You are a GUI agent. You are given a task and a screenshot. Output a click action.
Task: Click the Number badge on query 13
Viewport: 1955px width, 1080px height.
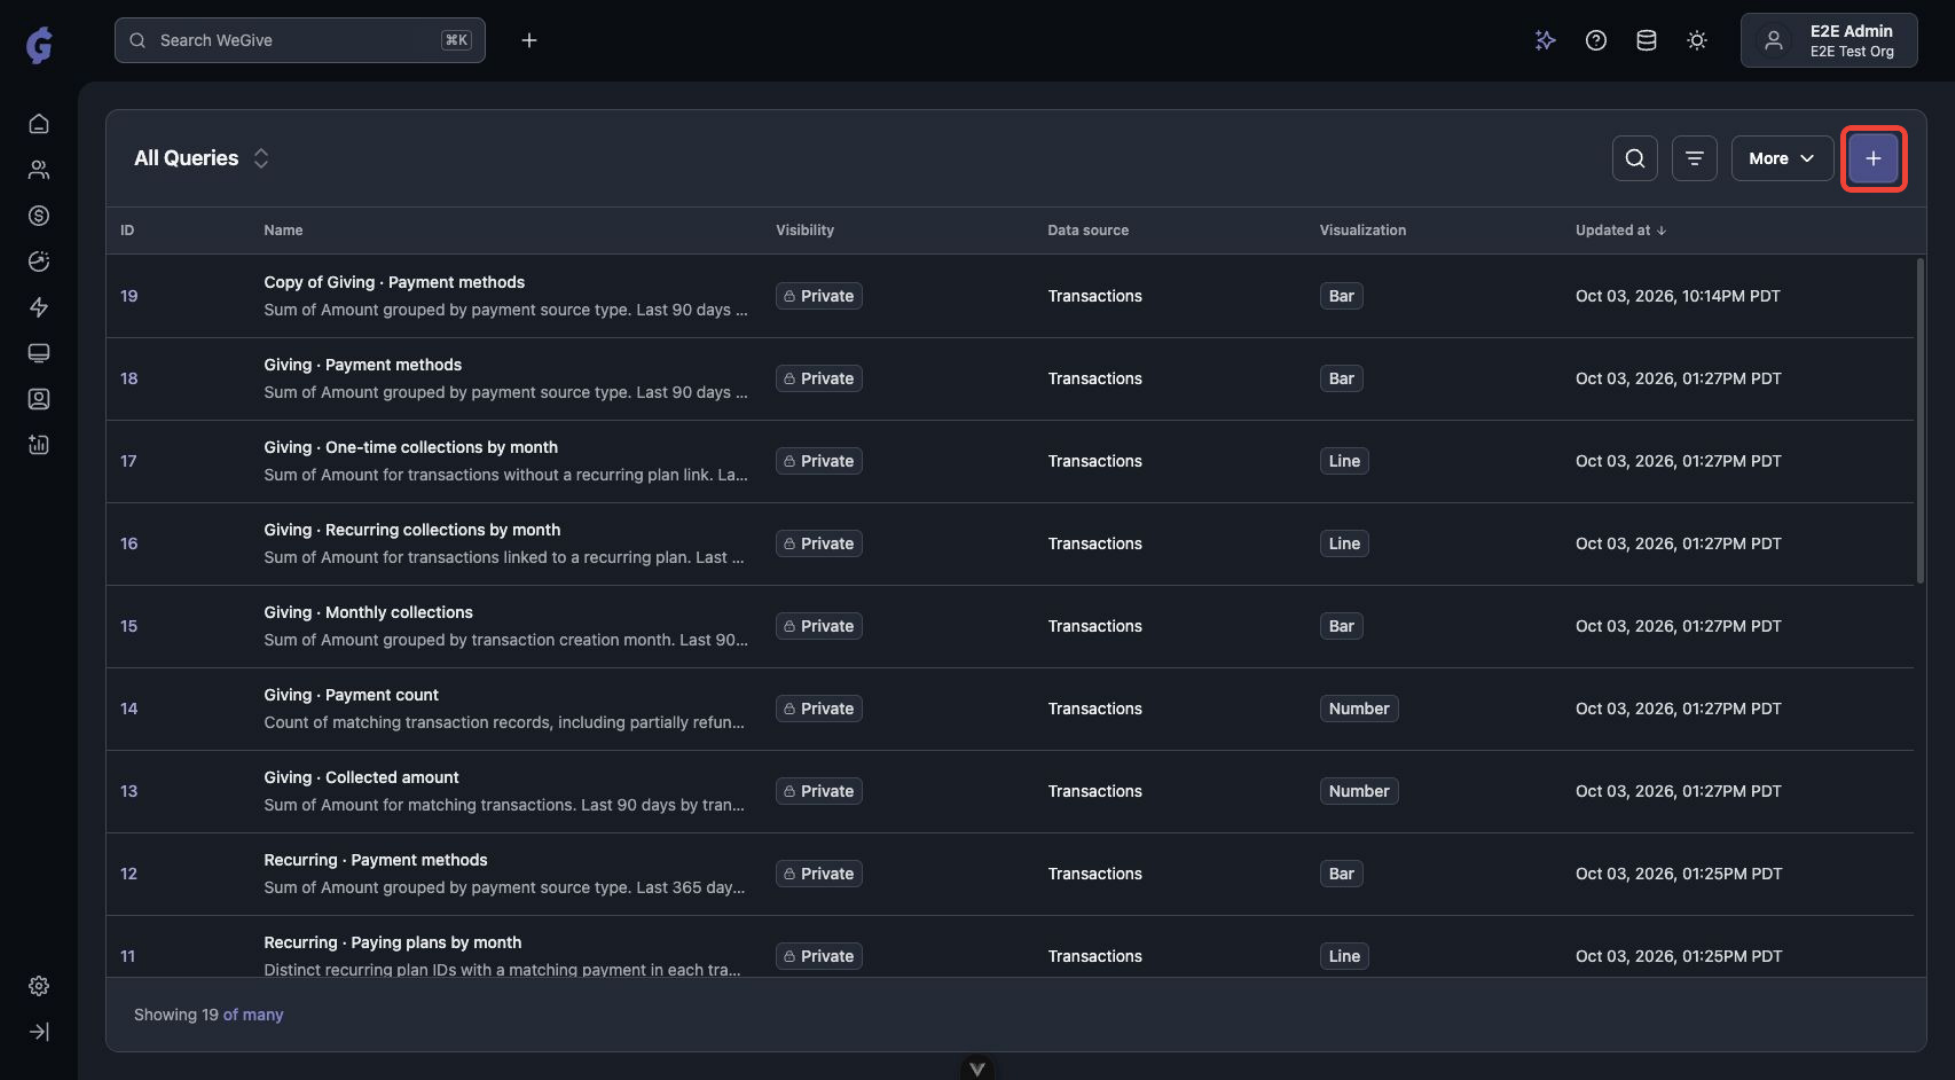point(1358,791)
